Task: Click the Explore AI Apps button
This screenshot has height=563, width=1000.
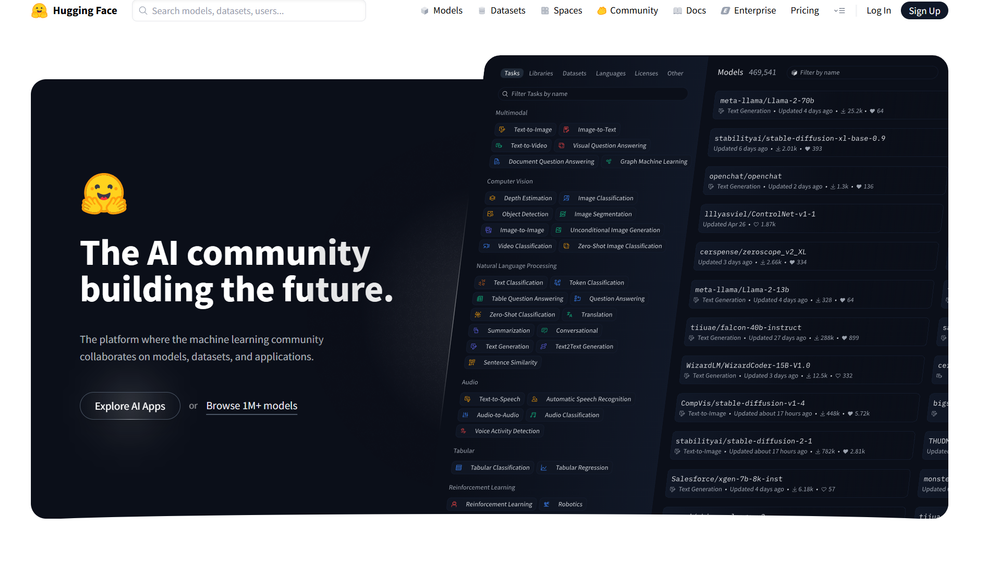Action: (130, 406)
